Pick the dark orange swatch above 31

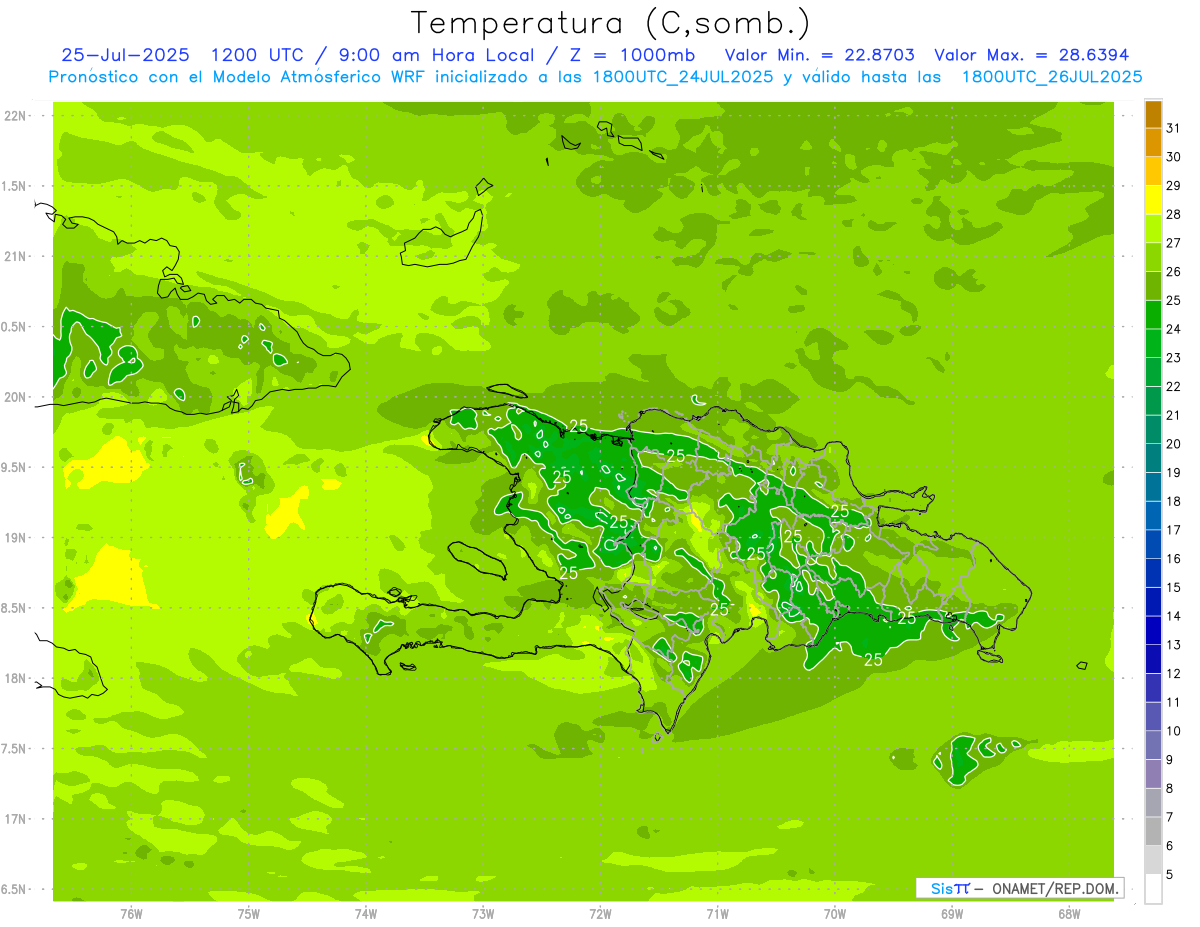click(x=1153, y=114)
